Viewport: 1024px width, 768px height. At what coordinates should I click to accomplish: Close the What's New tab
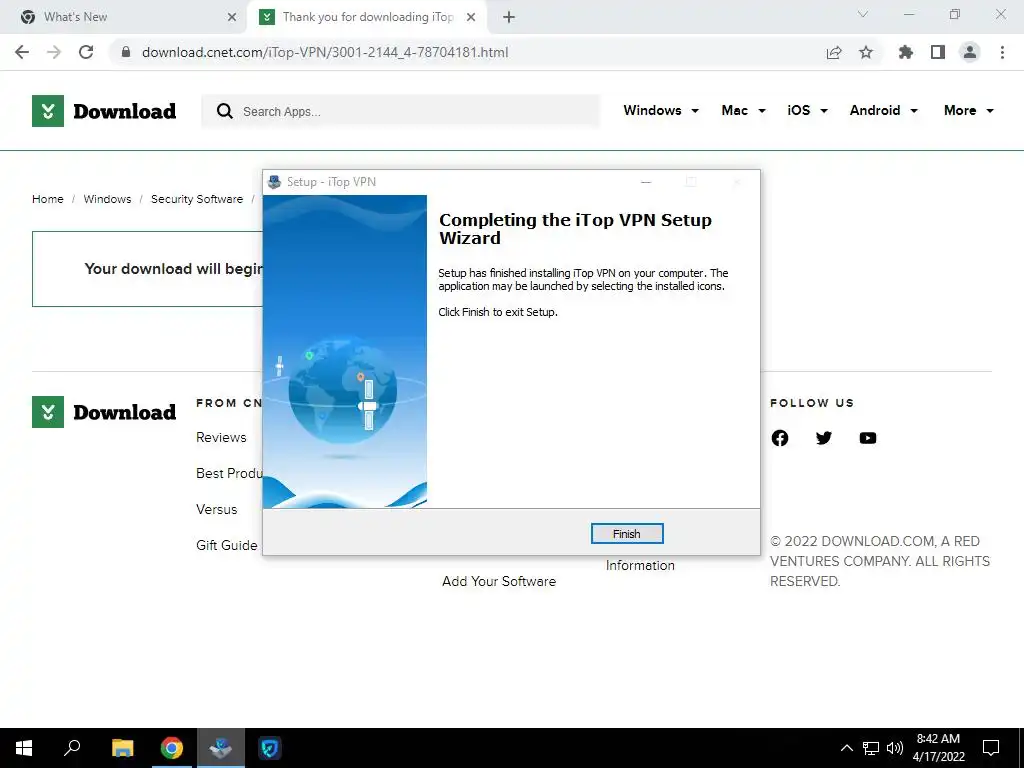[232, 17]
